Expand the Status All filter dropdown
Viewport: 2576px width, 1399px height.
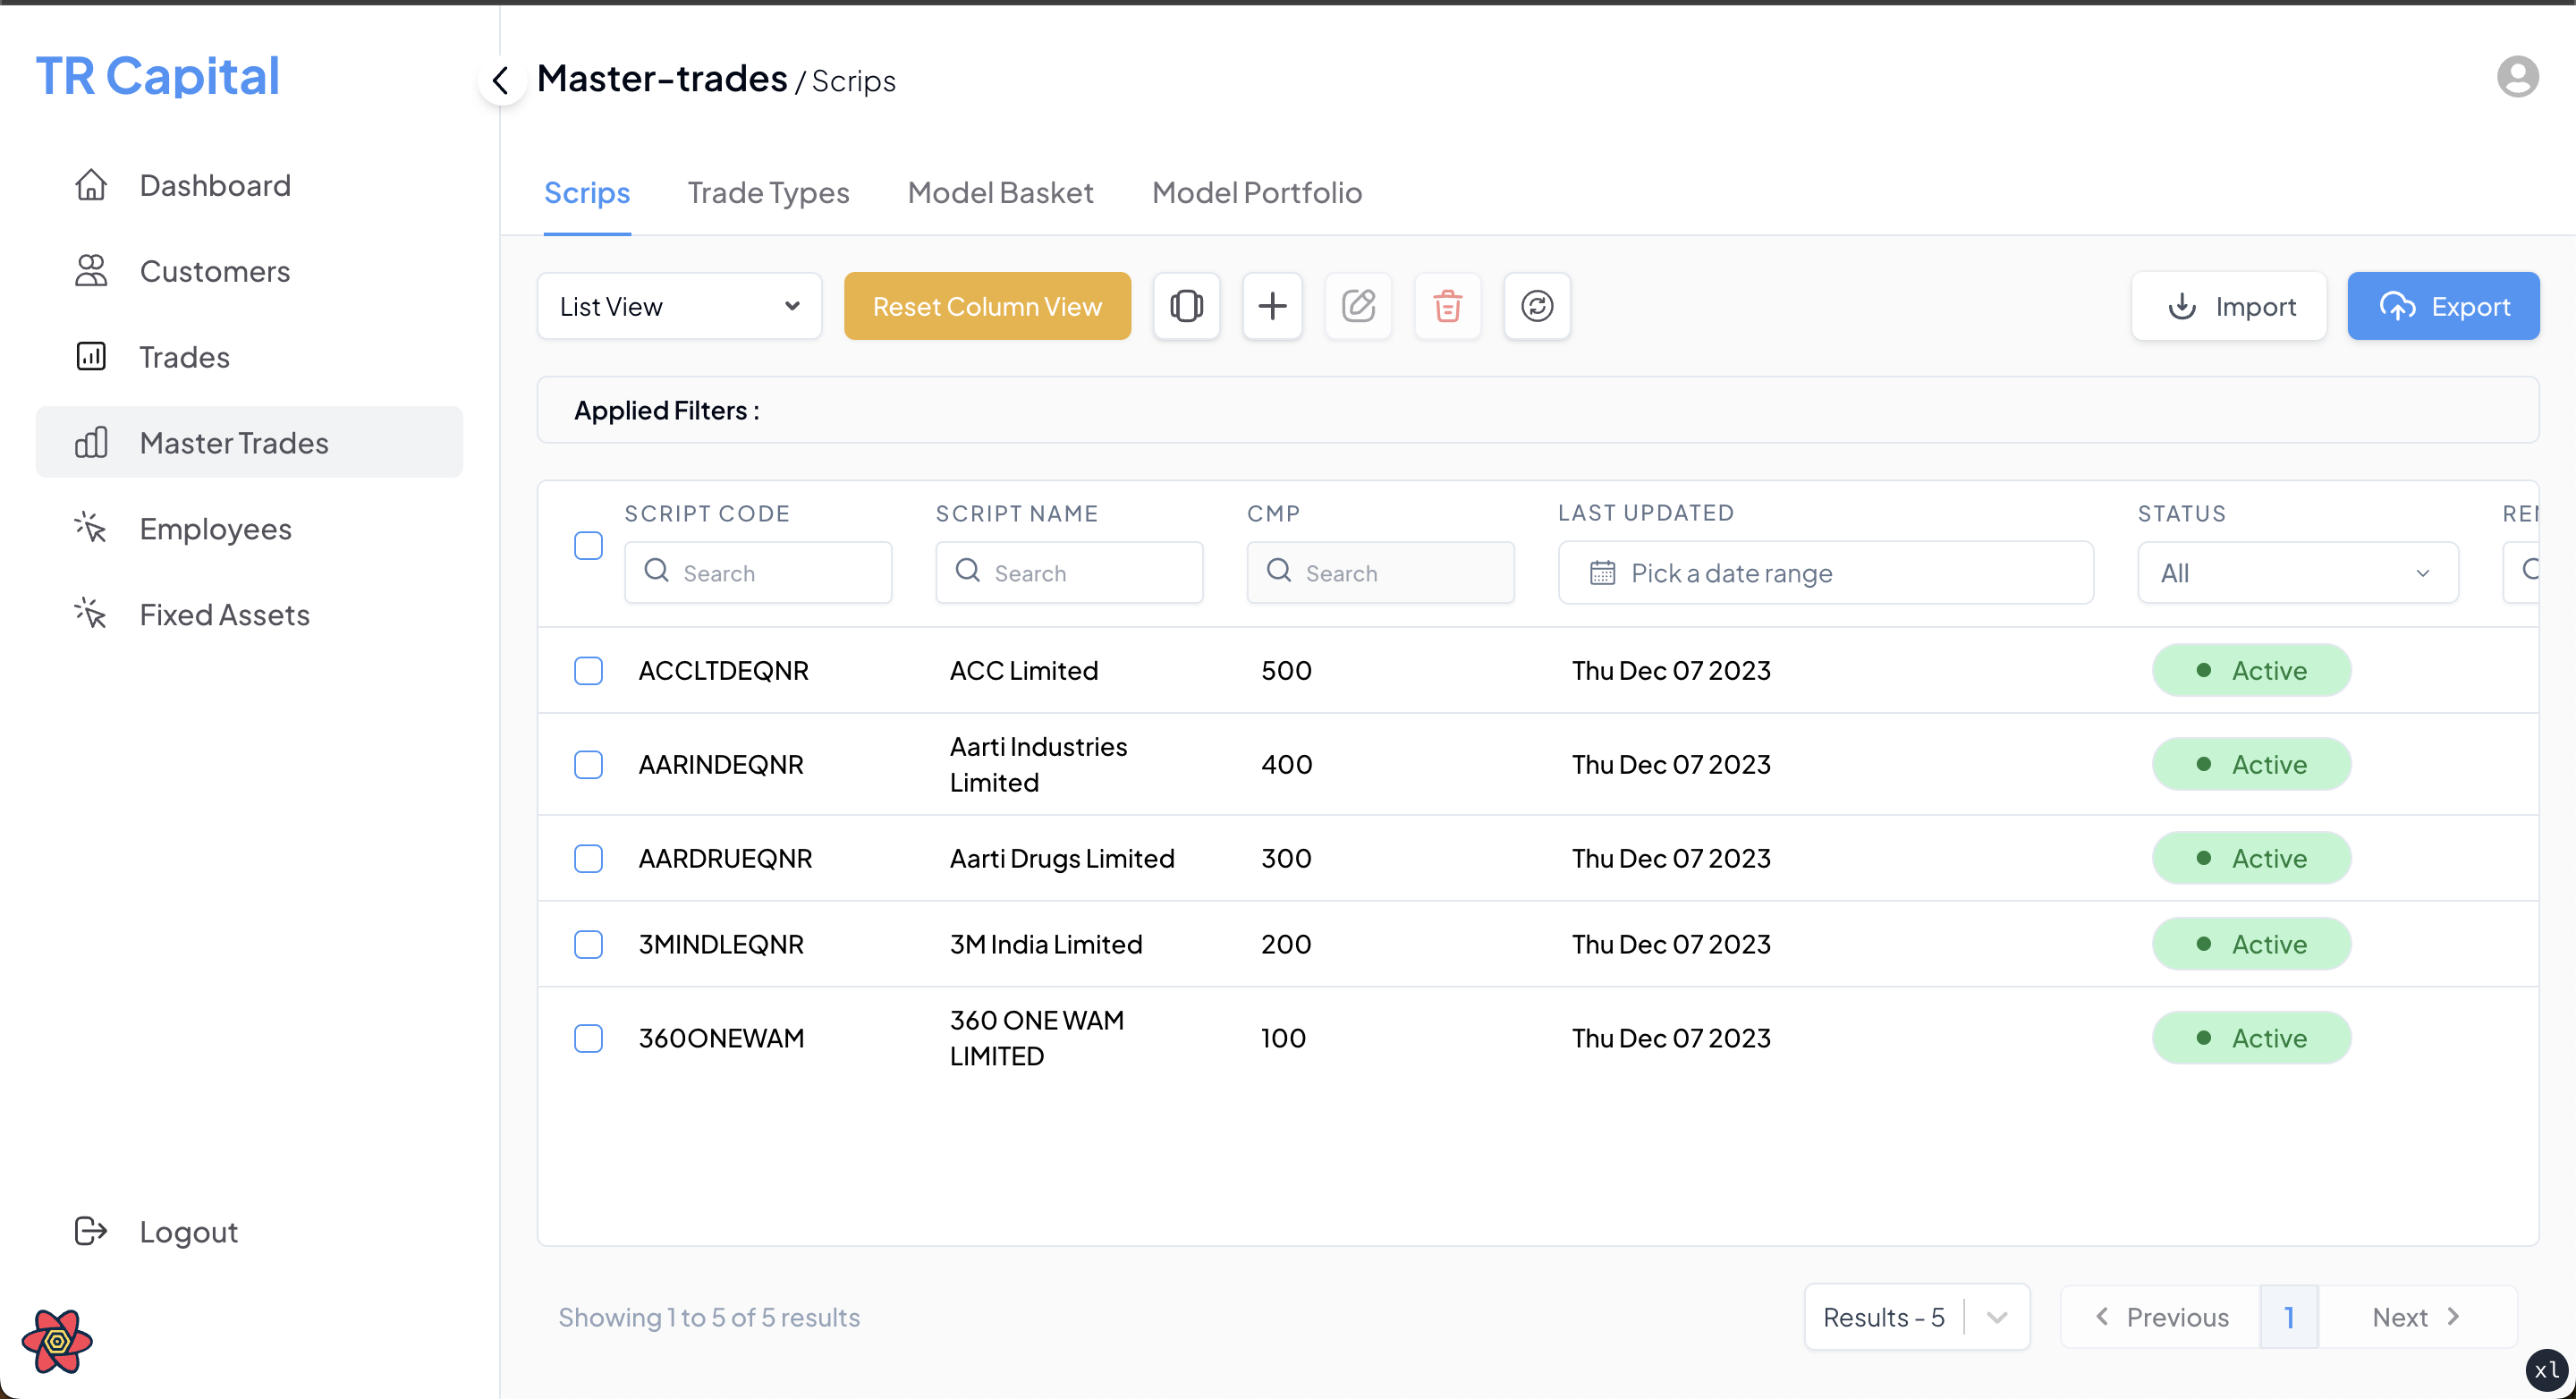click(2297, 573)
